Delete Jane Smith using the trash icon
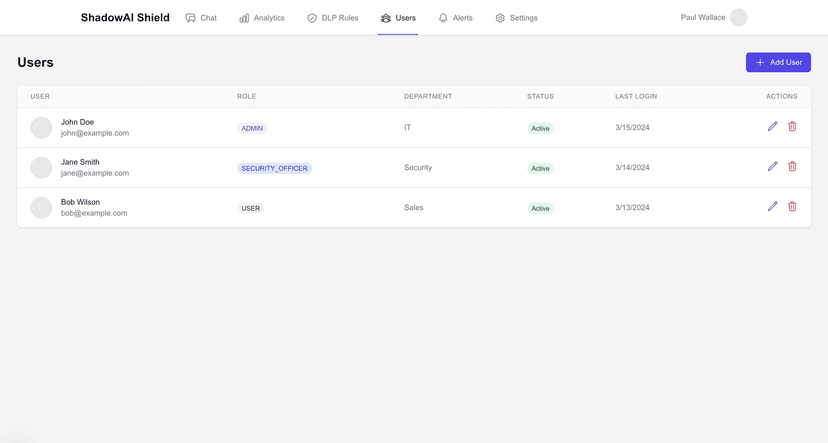 pyautogui.click(x=792, y=166)
